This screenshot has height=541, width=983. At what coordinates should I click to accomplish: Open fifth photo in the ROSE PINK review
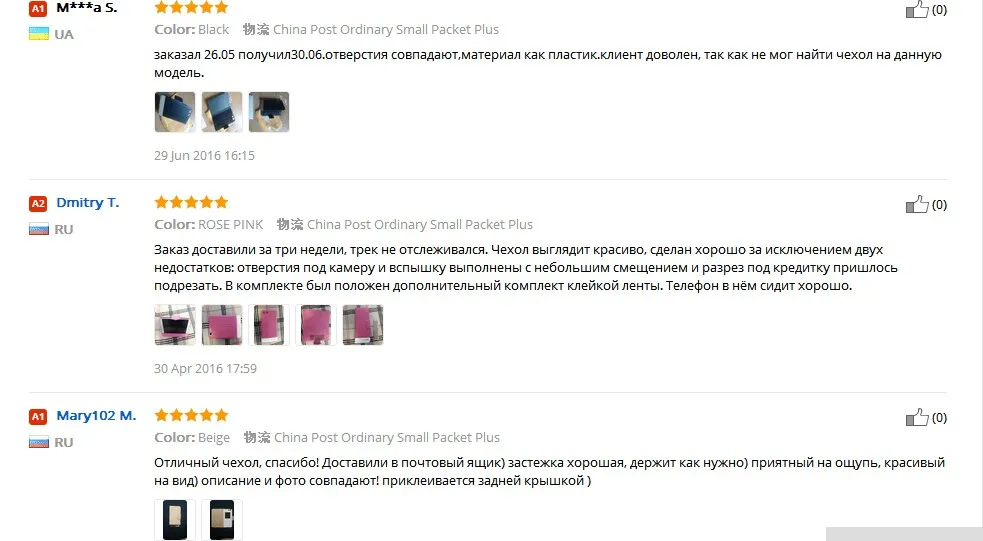(x=363, y=325)
